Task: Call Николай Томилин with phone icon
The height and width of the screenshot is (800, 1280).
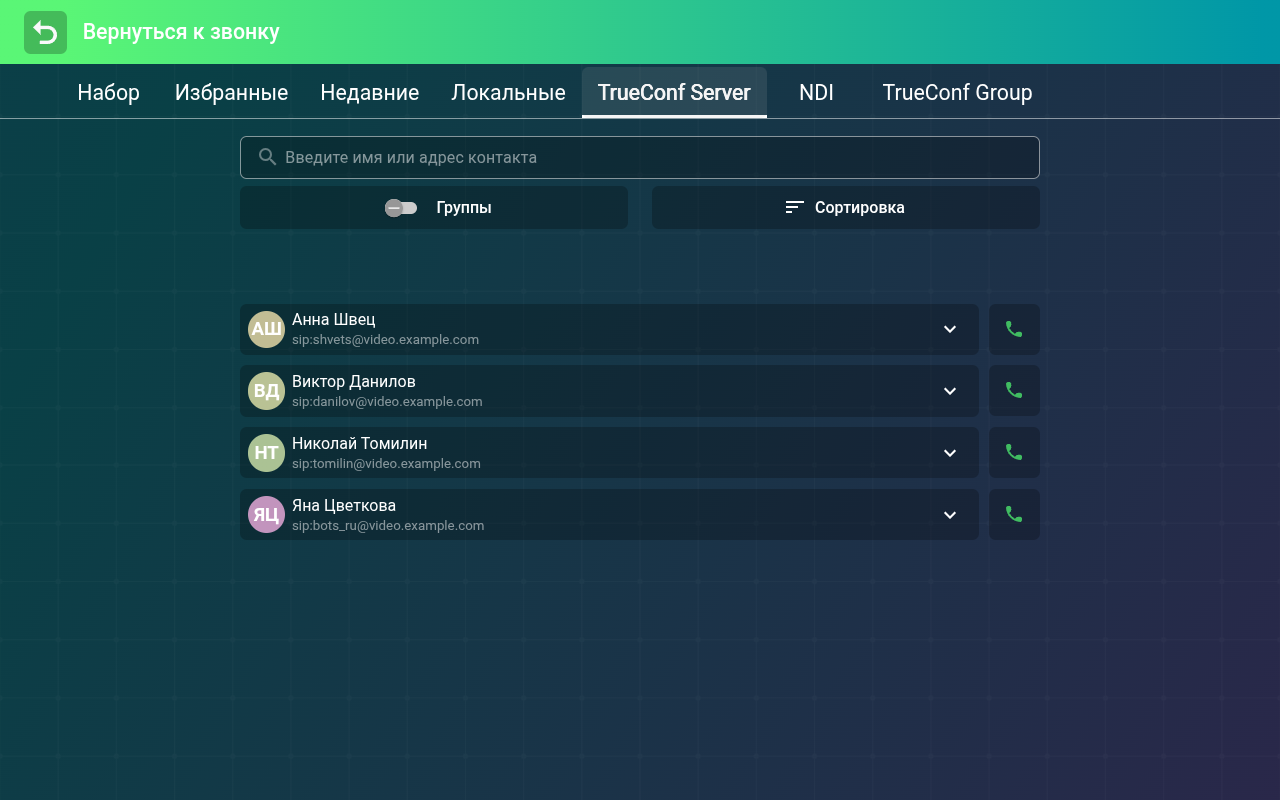Action: click(1014, 453)
